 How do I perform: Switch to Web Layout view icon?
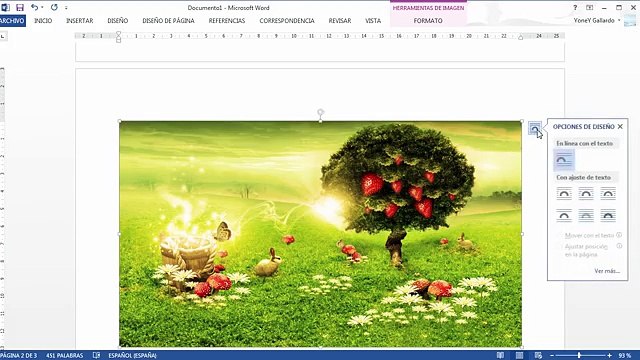coord(538,356)
